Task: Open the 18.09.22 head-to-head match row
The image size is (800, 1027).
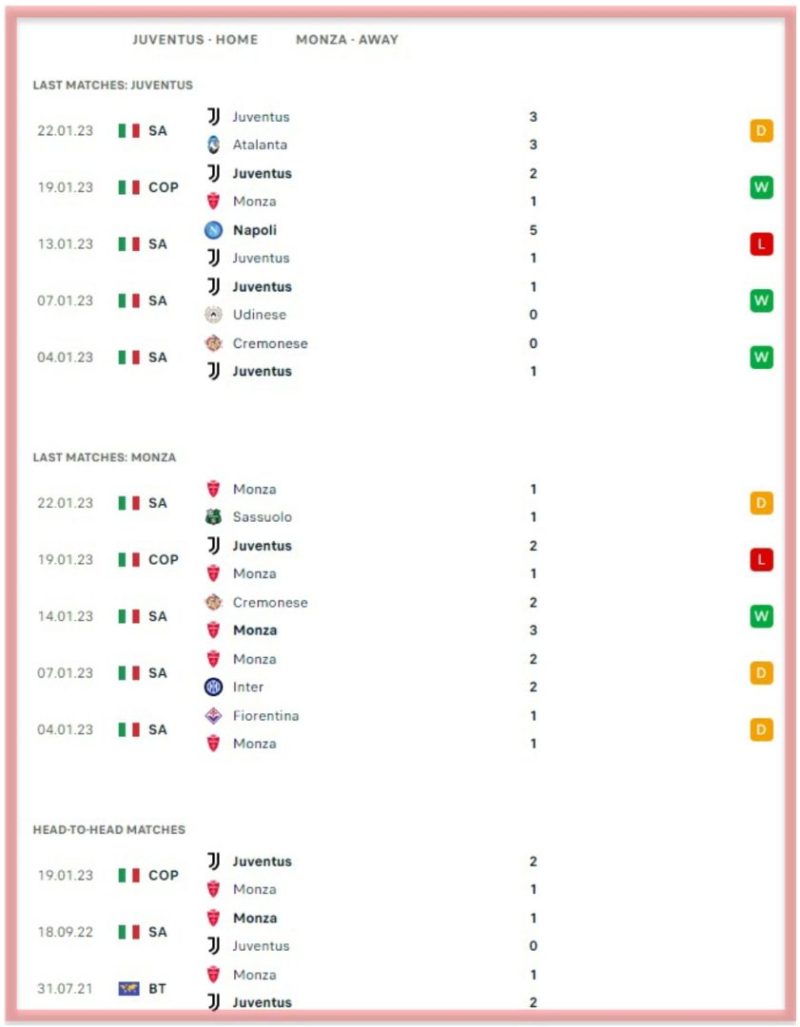Action: (400, 932)
